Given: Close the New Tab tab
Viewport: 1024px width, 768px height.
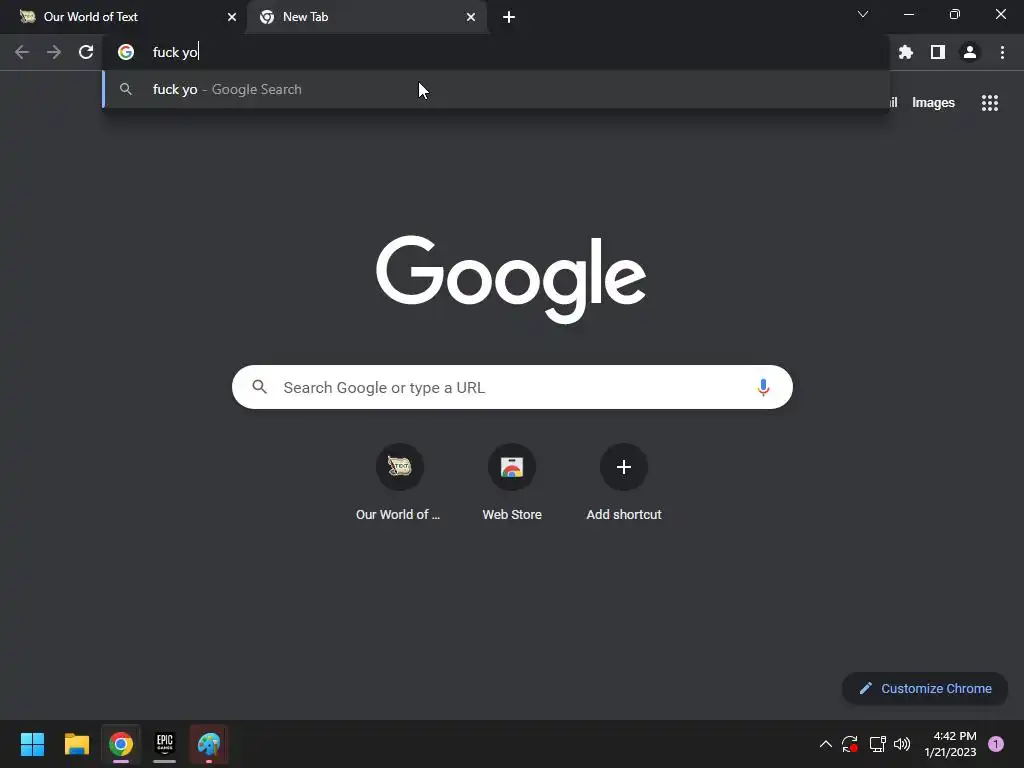Looking at the screenshot, I should (x=471, y=17).
